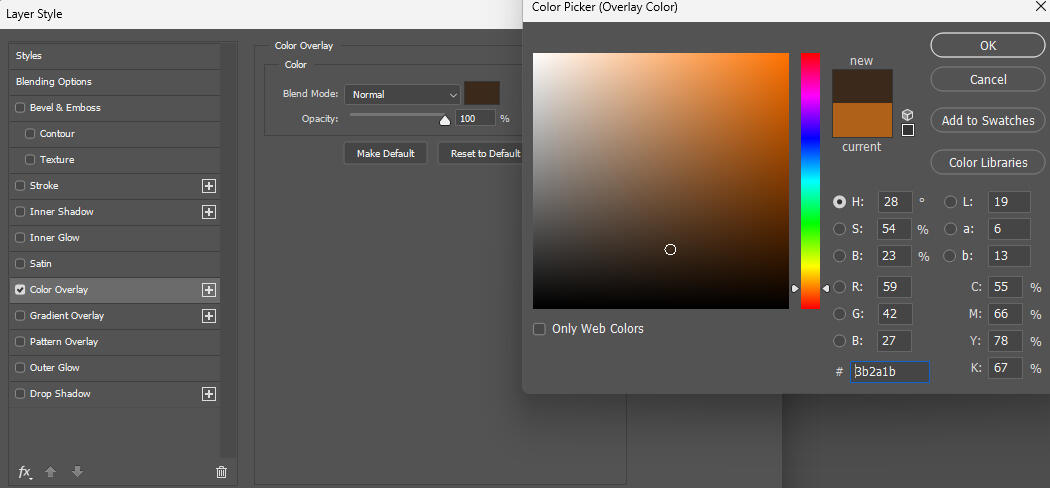Click the fx layer effects icon

click(x=25, y=472)
